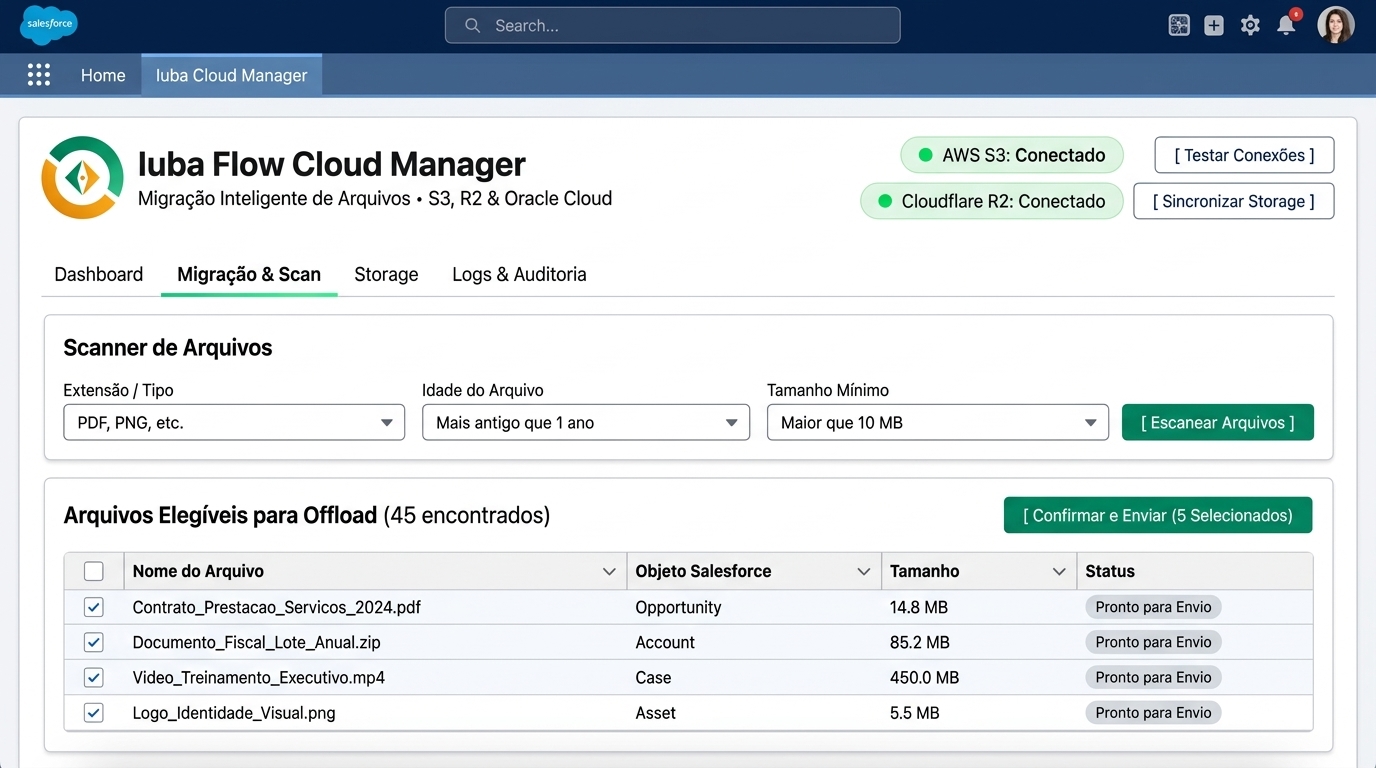Screen dimensions: 1376x768
Task: Uncheck Contrato_Prestacao_Servicos_2024.pdf row checkbox
Action: tap(94, 607)
